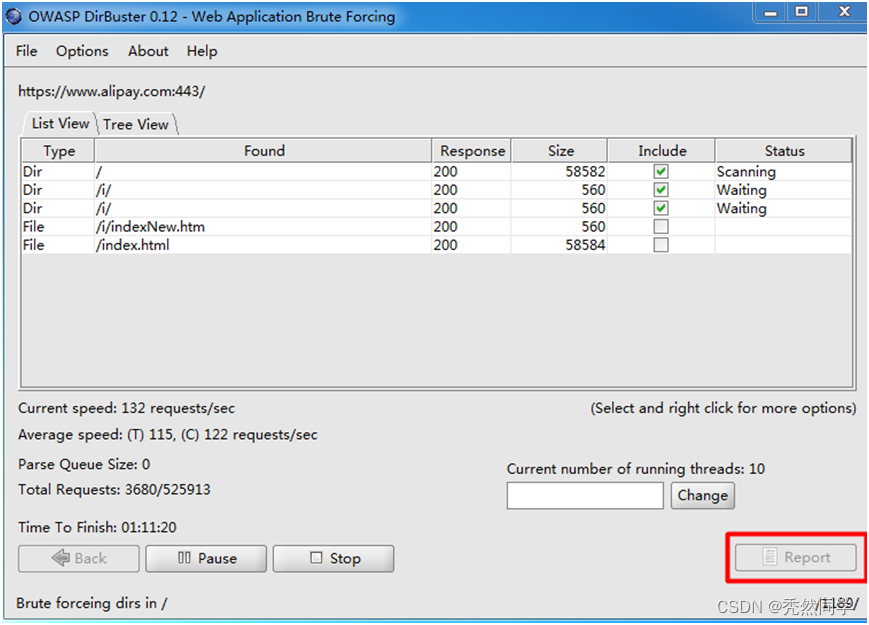This screenshot has height=625, width=869.
Task: Click the DirBuster title bar icon
Action: pyautogui.click(x=13, y=16)
